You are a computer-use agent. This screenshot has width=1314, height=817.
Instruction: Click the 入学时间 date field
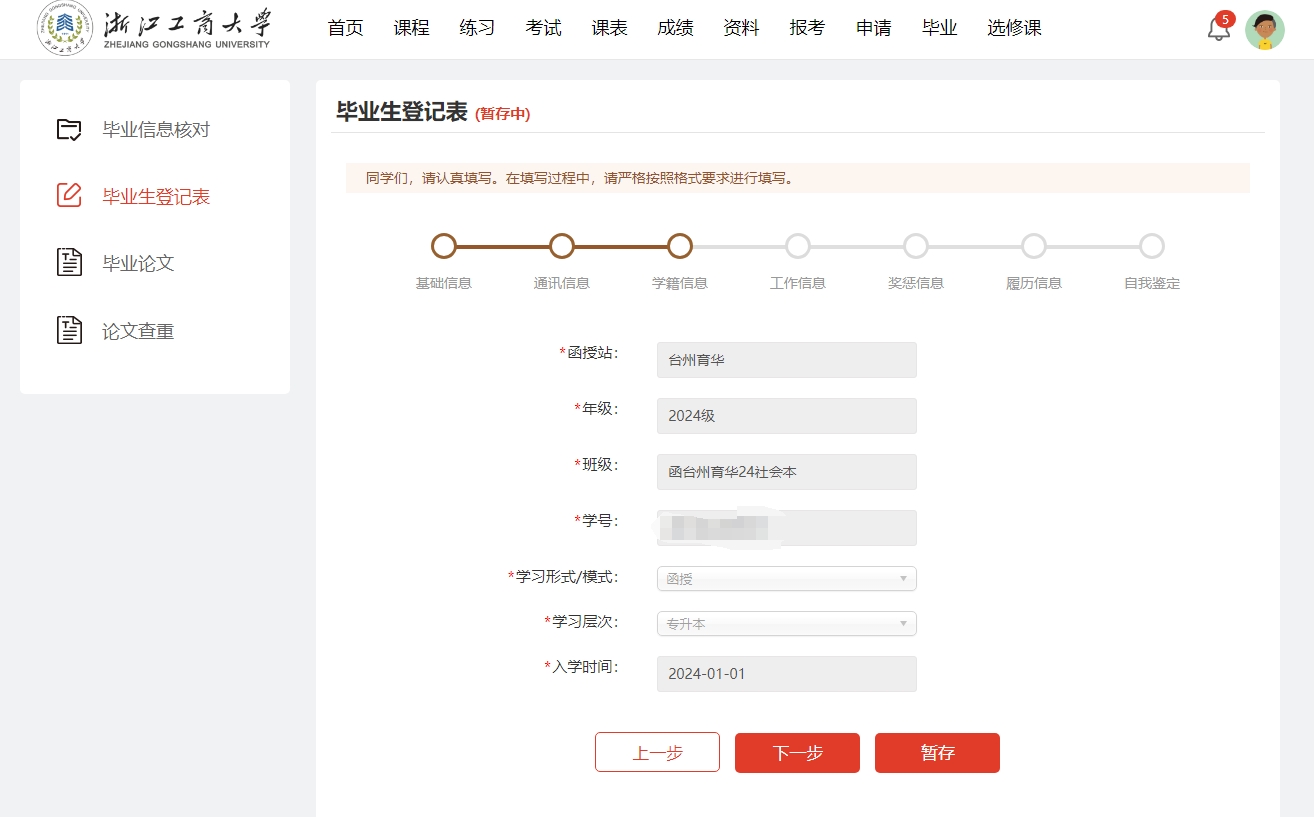pos(786,674)
